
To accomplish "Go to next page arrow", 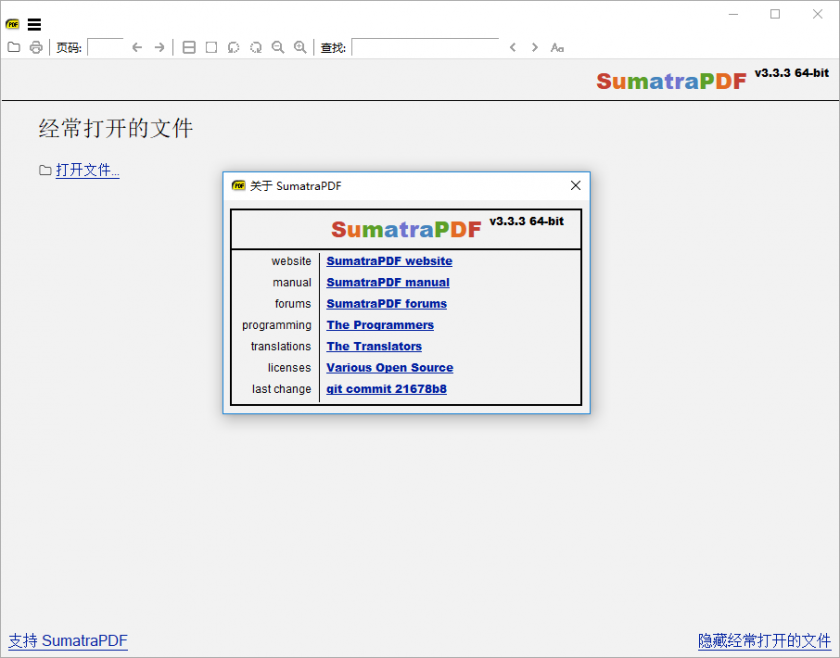I will 159,47.
